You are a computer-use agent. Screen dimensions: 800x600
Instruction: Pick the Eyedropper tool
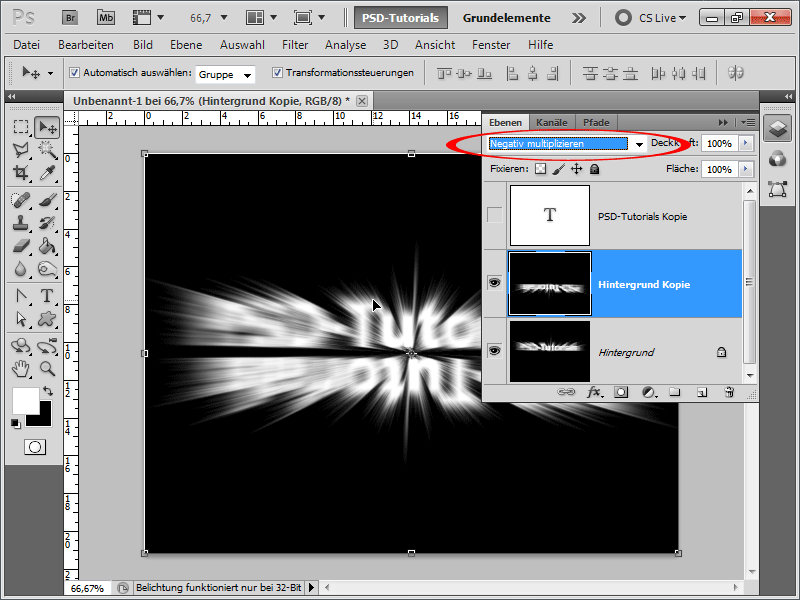46,173
